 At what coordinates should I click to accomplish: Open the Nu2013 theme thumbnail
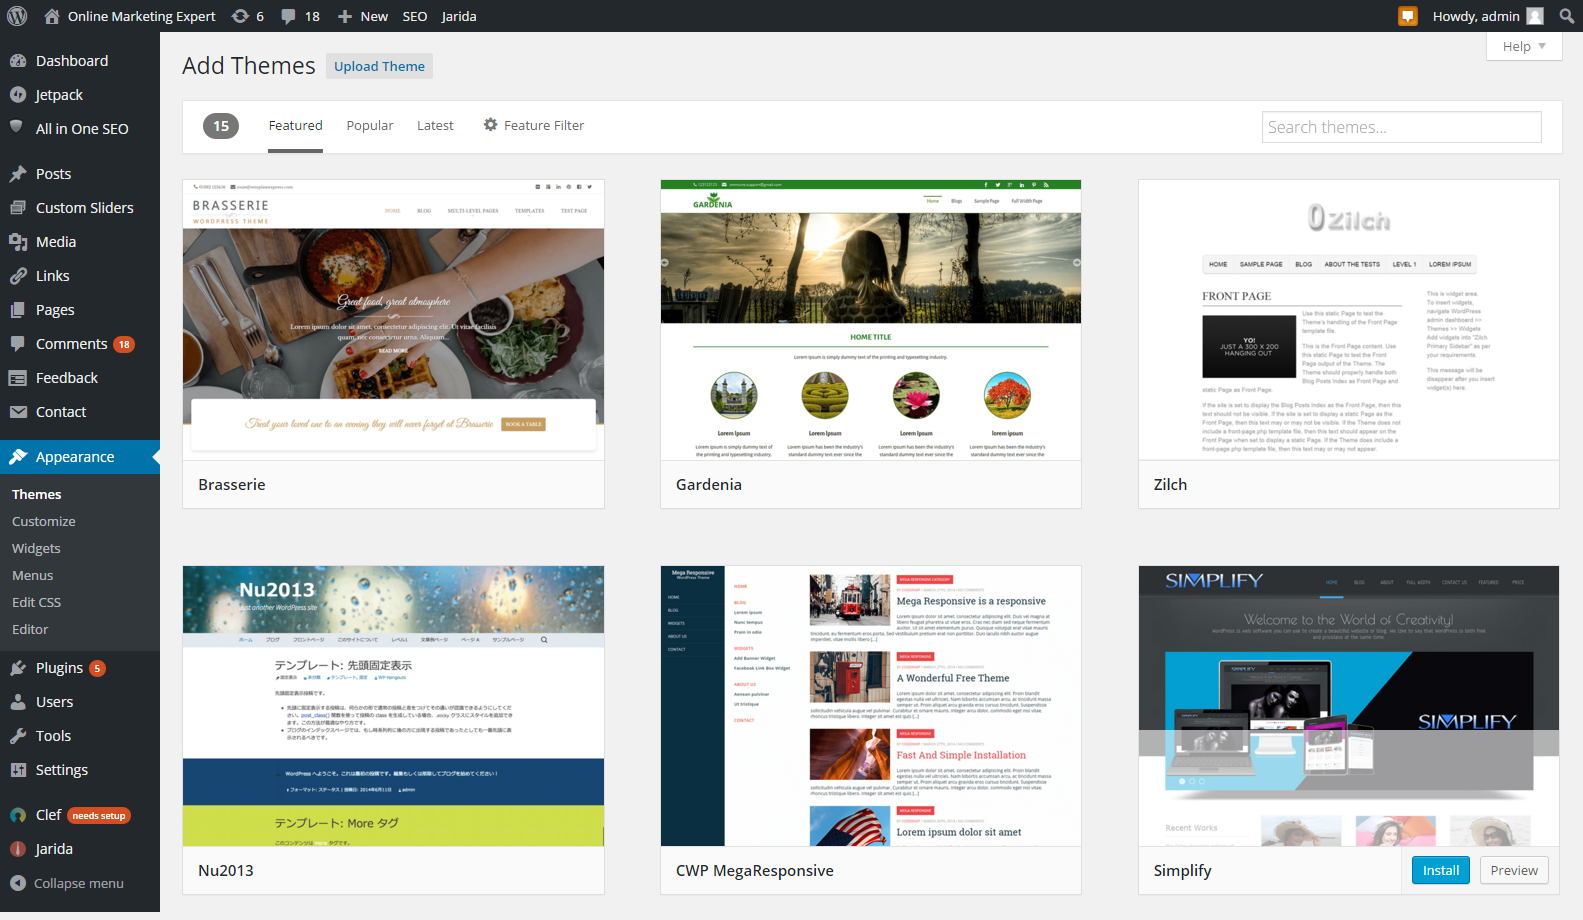click(x=393, y=706)
